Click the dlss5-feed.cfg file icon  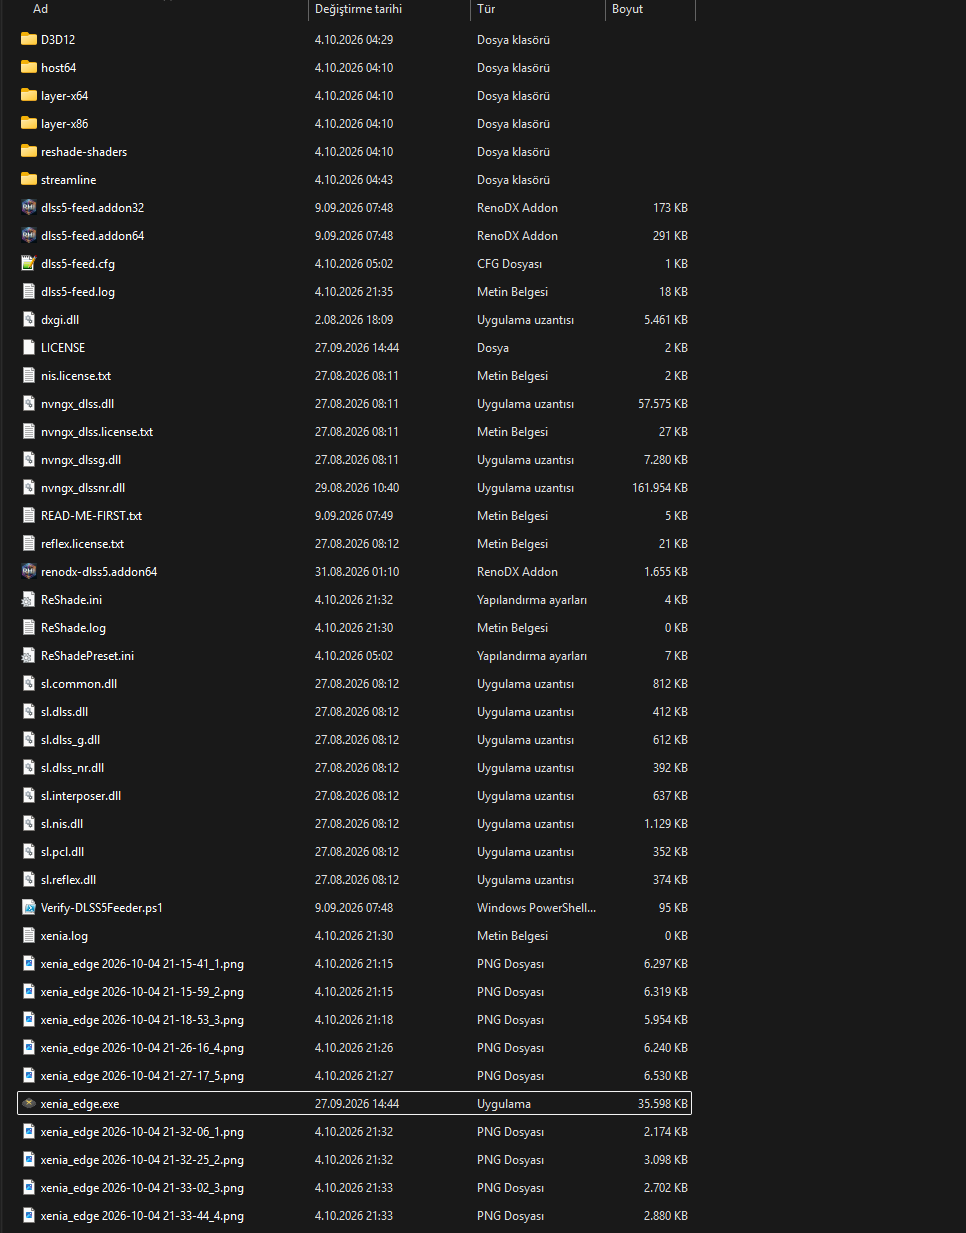tap(29, 264)
